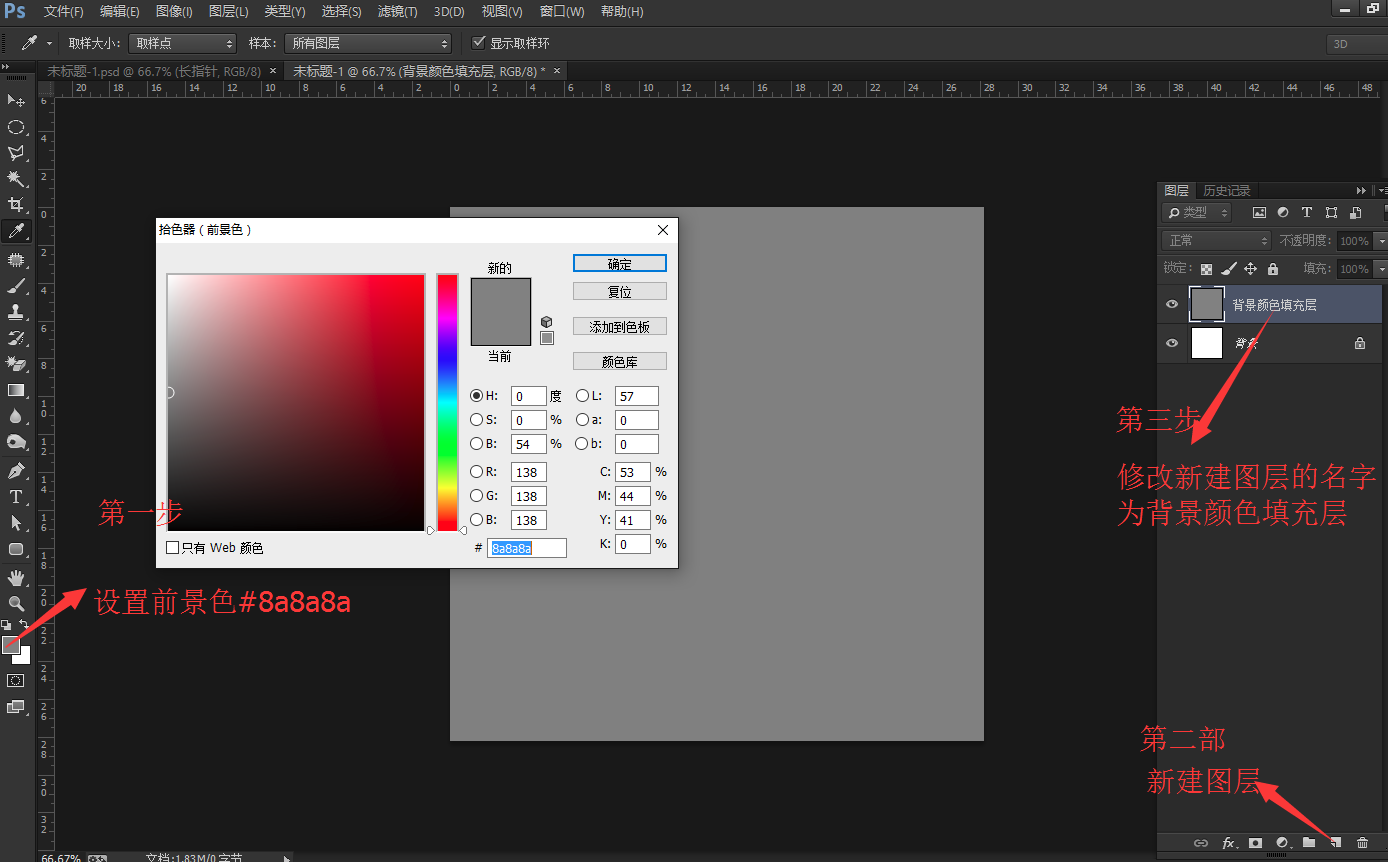This screenshot has height=862, width=1388.
Task: Select the Eraser tool
Action: click(16, 364)
